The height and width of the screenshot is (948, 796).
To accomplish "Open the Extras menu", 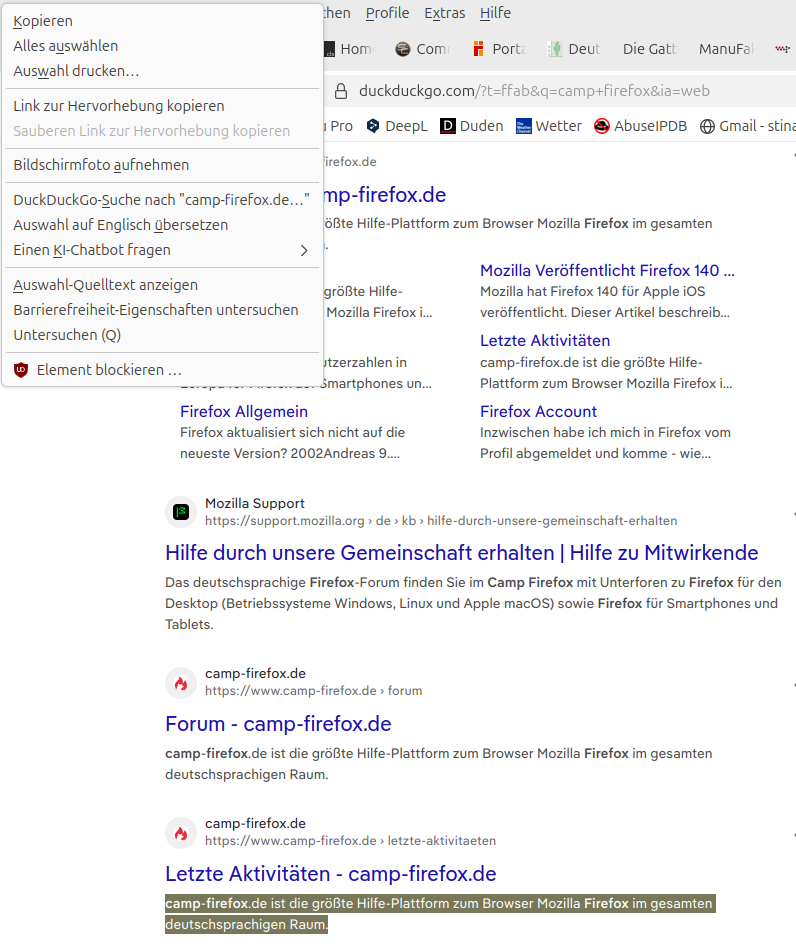I will click(x=444, y=13).
